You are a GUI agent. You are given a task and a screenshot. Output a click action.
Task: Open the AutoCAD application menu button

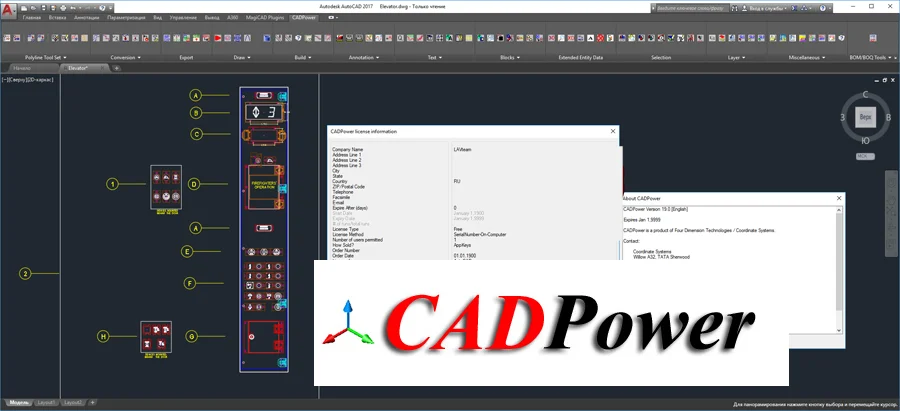click(9, 11)
